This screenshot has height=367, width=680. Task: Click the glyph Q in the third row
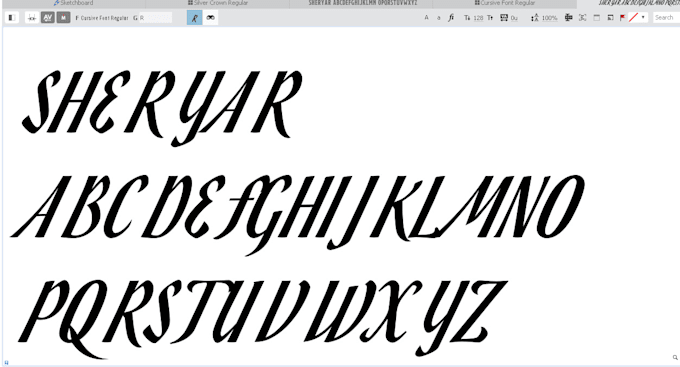(x=85, y=319)
